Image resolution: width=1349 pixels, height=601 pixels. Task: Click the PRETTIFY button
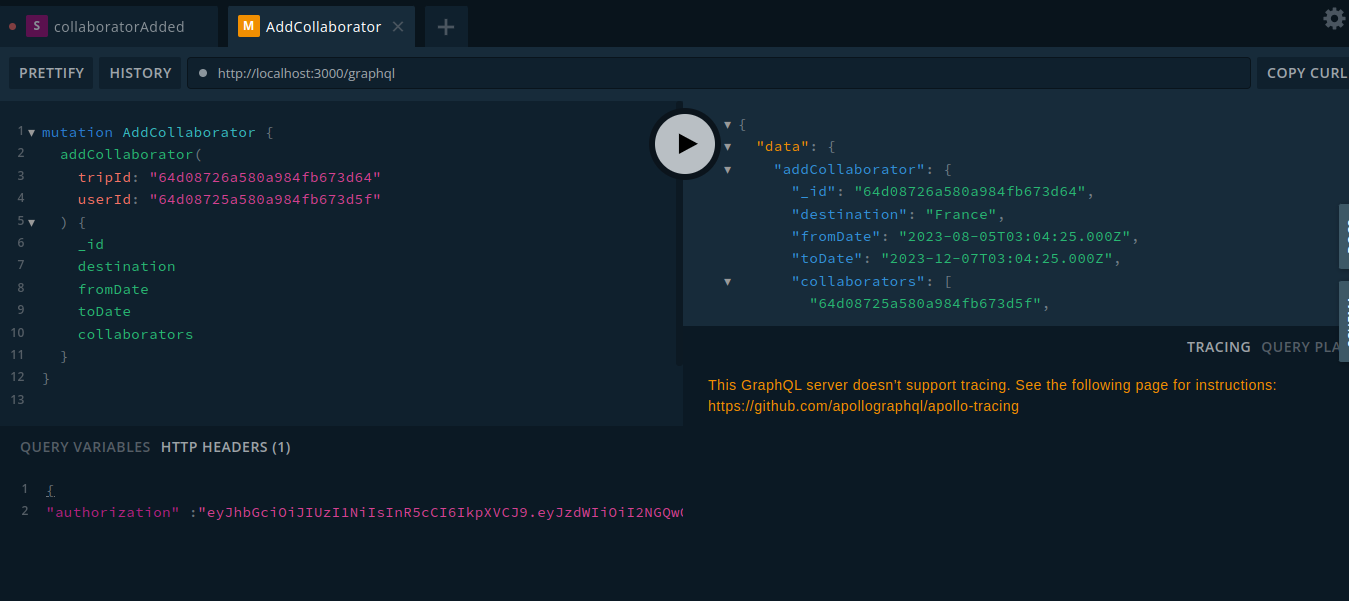51,73
